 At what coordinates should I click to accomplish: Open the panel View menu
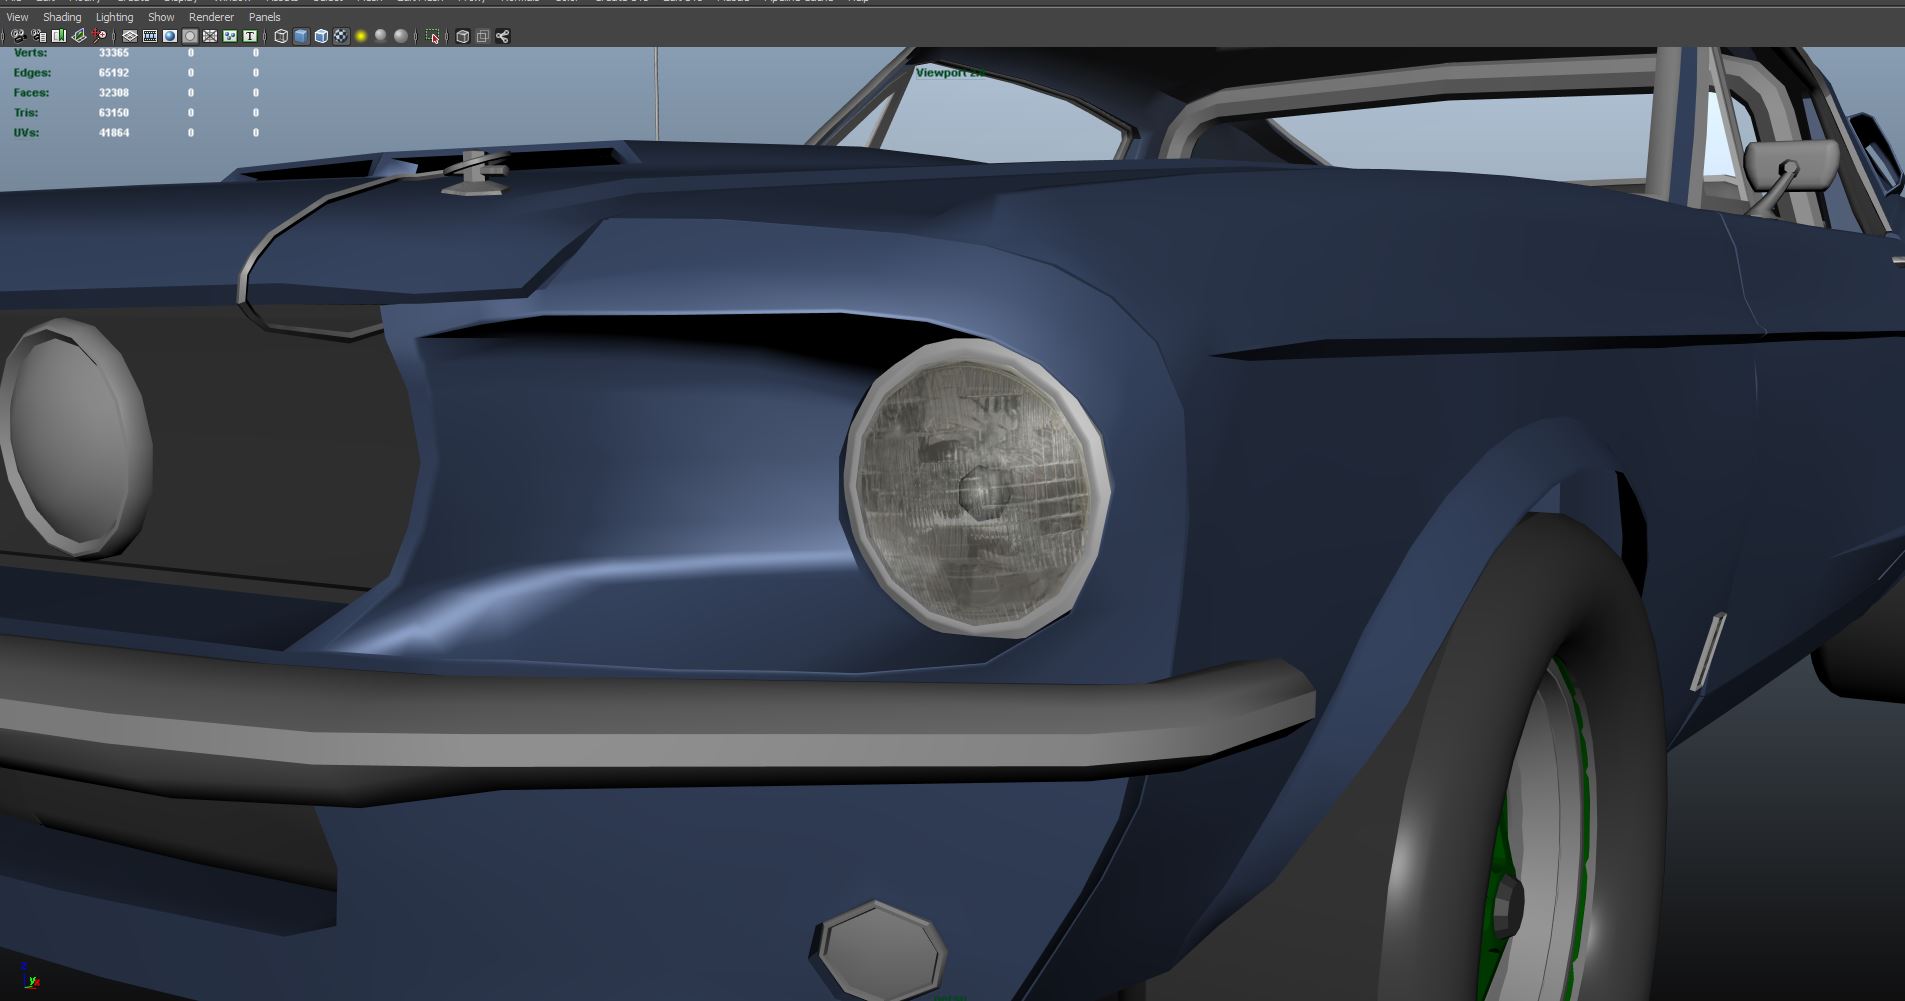click(x=17, y=17)
